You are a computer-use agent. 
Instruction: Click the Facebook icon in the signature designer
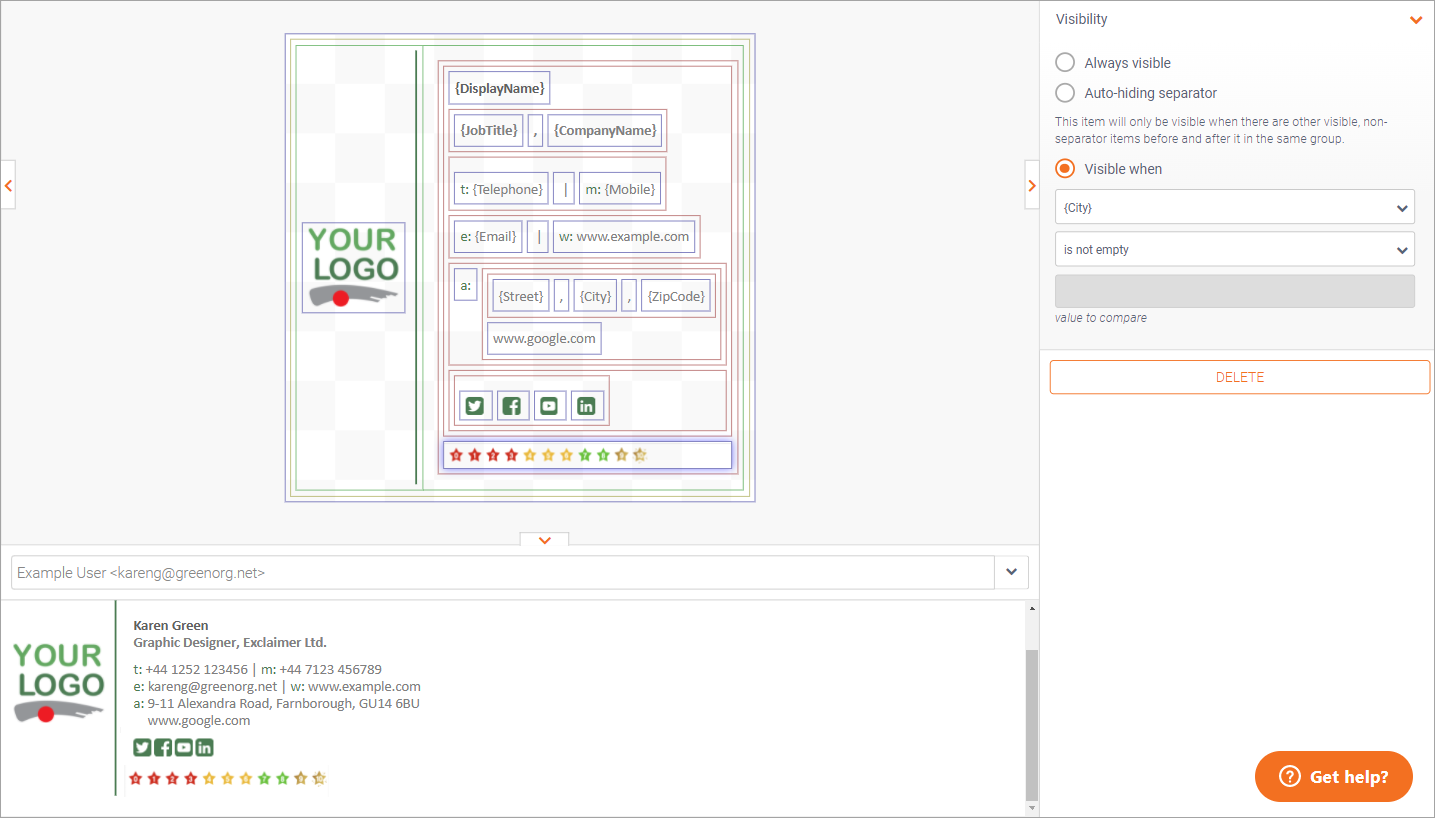pos(512,406)
